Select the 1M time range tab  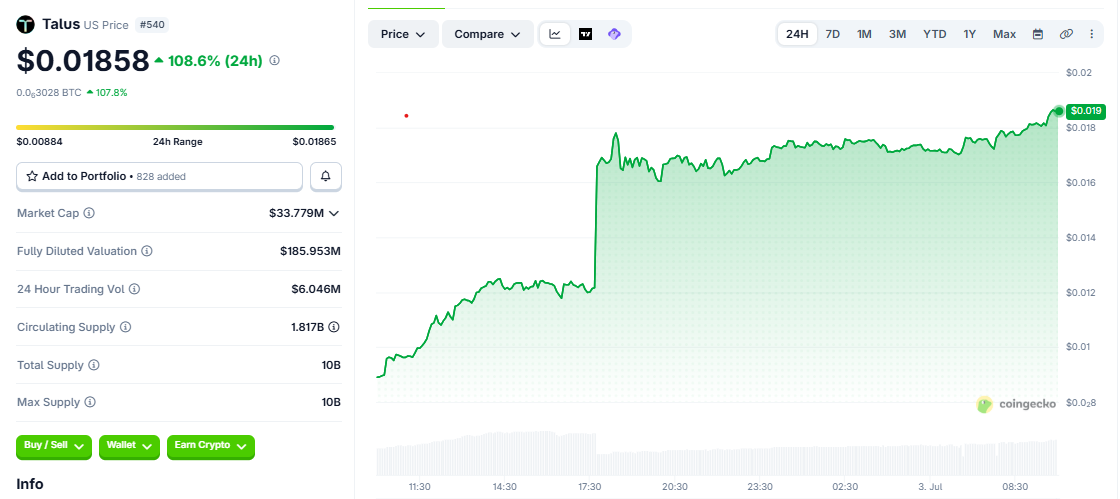(864, 34)
